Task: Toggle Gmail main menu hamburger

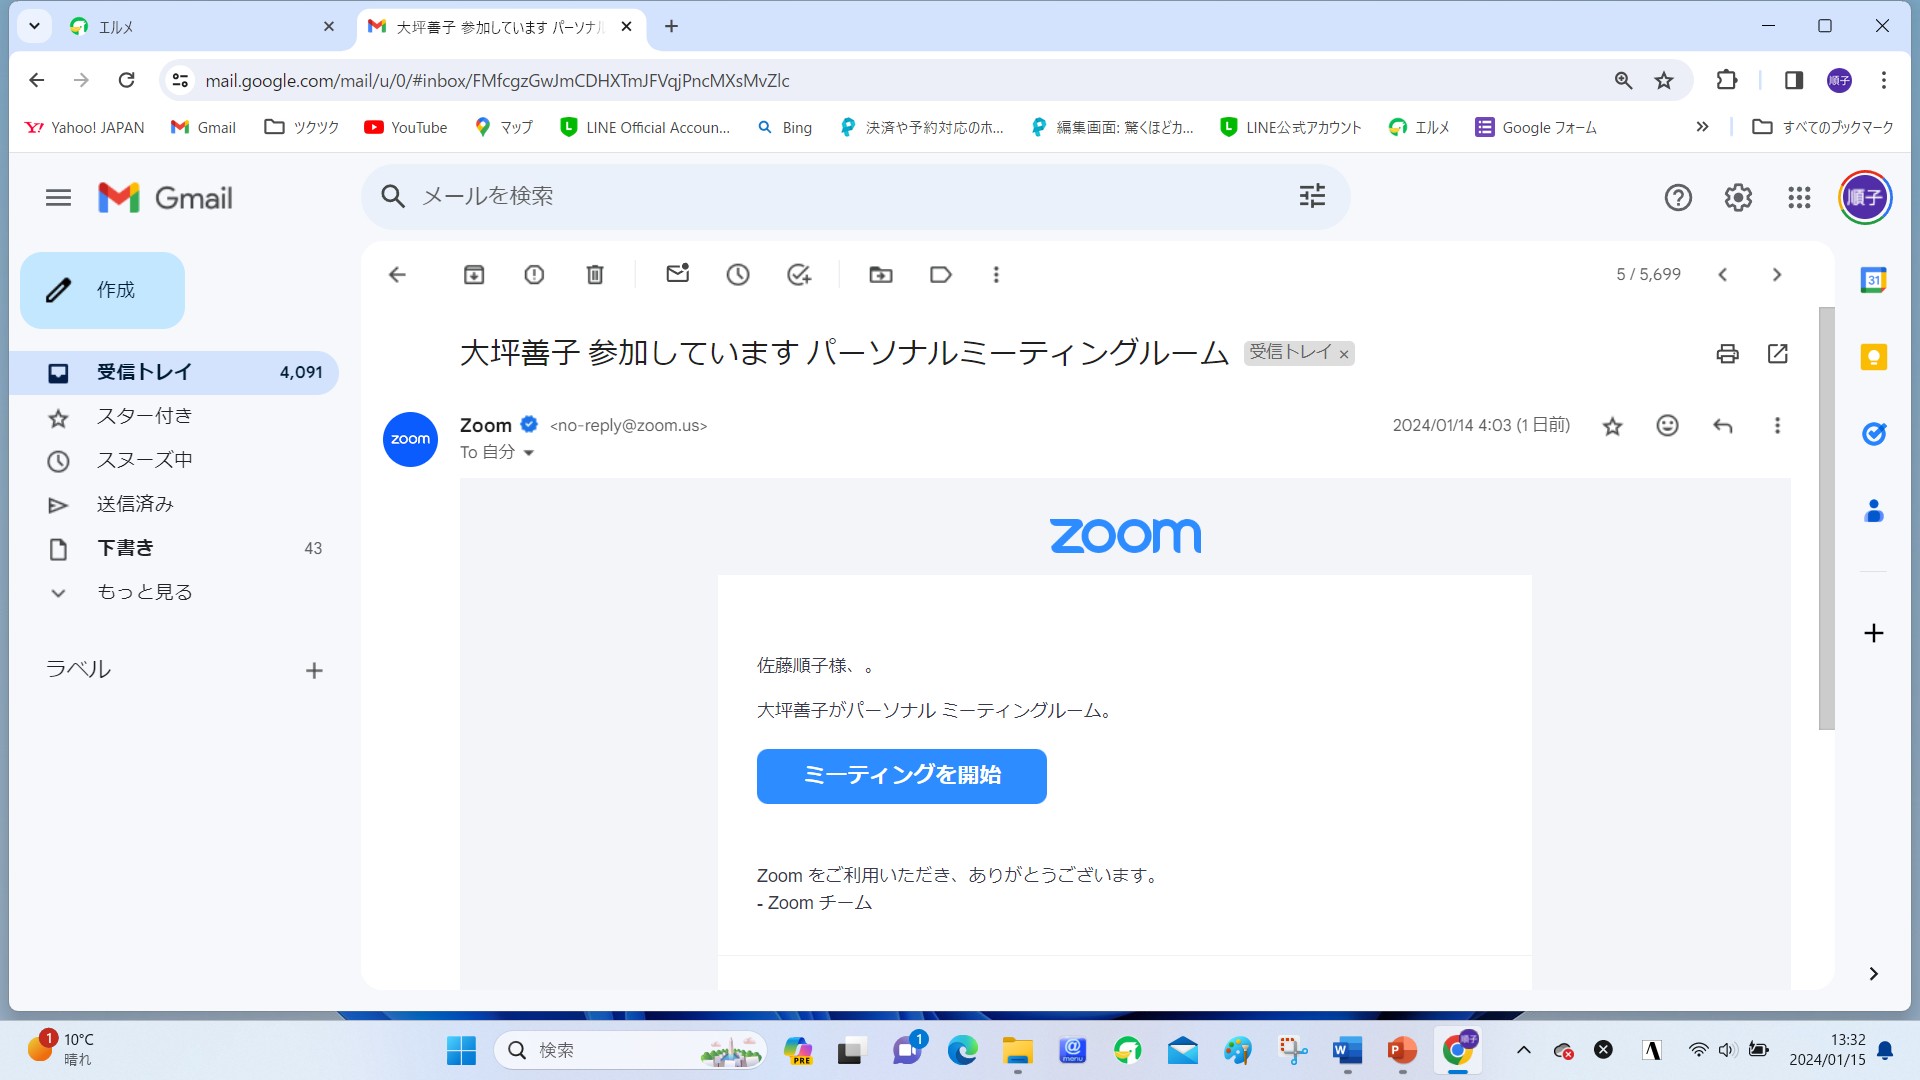Action: [58, 198]
